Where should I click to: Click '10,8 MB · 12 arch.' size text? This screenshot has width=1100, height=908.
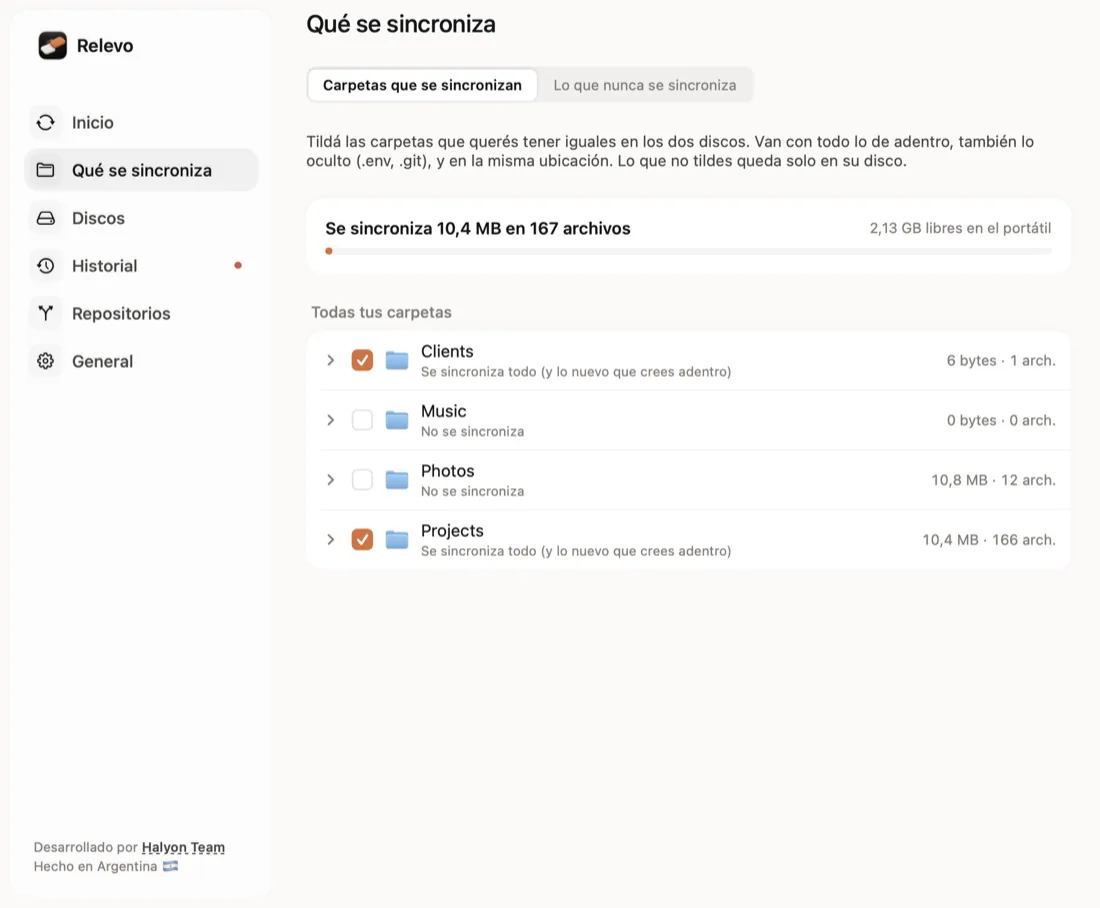point(993,480)
